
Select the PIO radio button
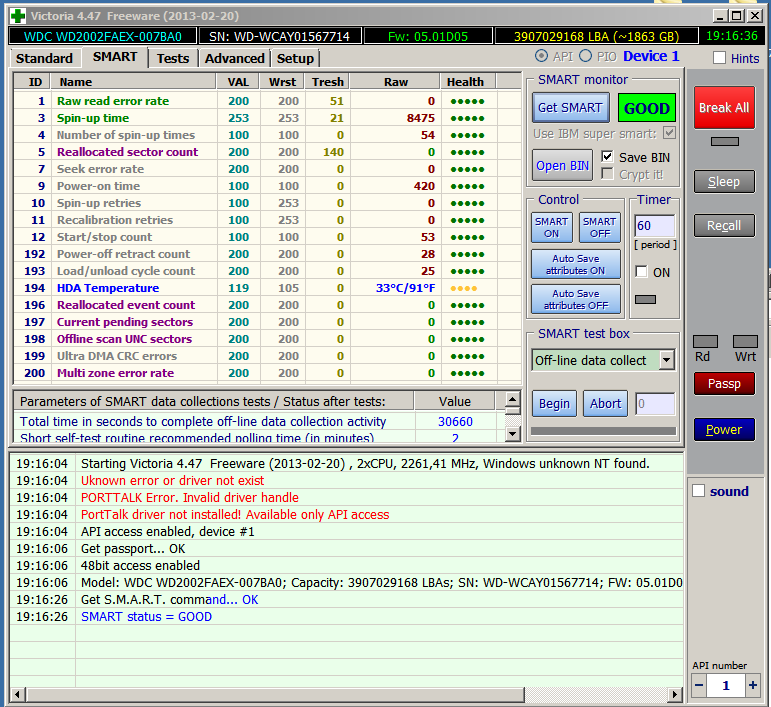pyautogui.click(x=586, y=57)
